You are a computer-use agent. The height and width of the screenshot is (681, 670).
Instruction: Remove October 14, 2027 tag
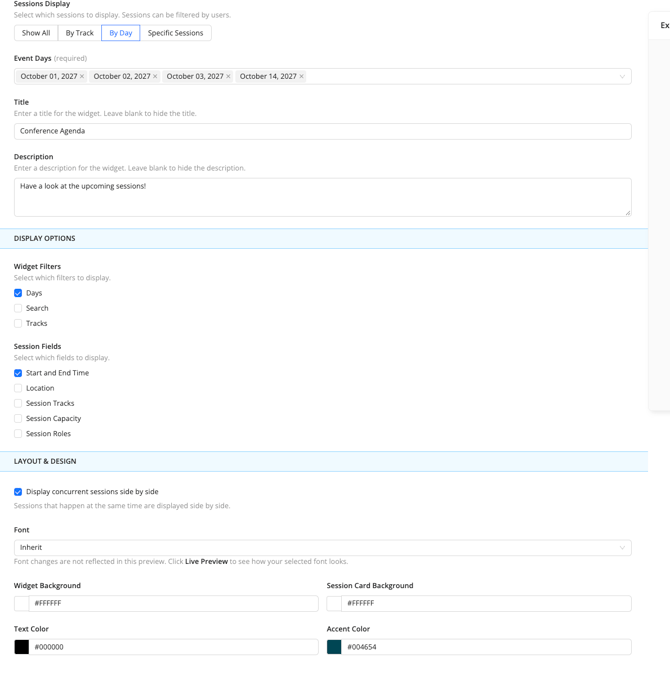pos(301,76)
